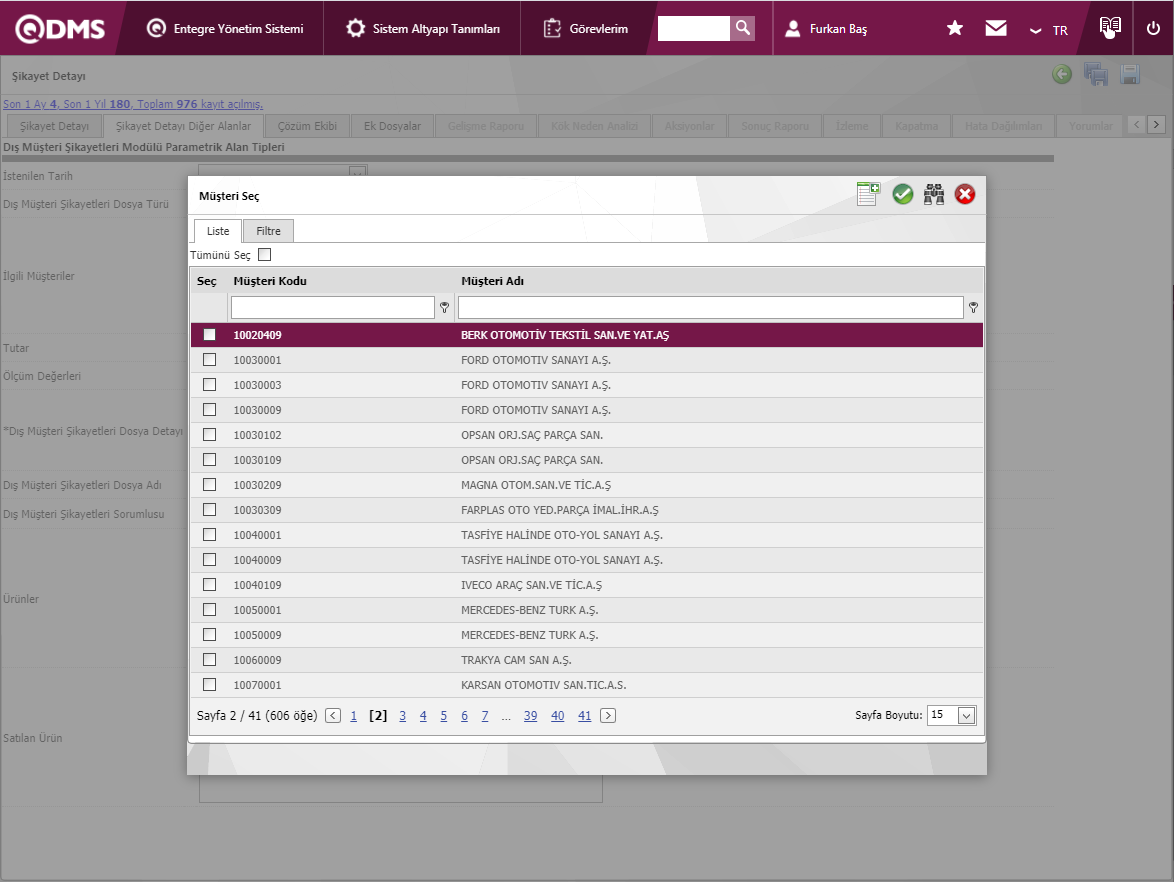
Task: Open the Entegre Yönetim Sistemi menu
Action: click(x=225, y=29)
